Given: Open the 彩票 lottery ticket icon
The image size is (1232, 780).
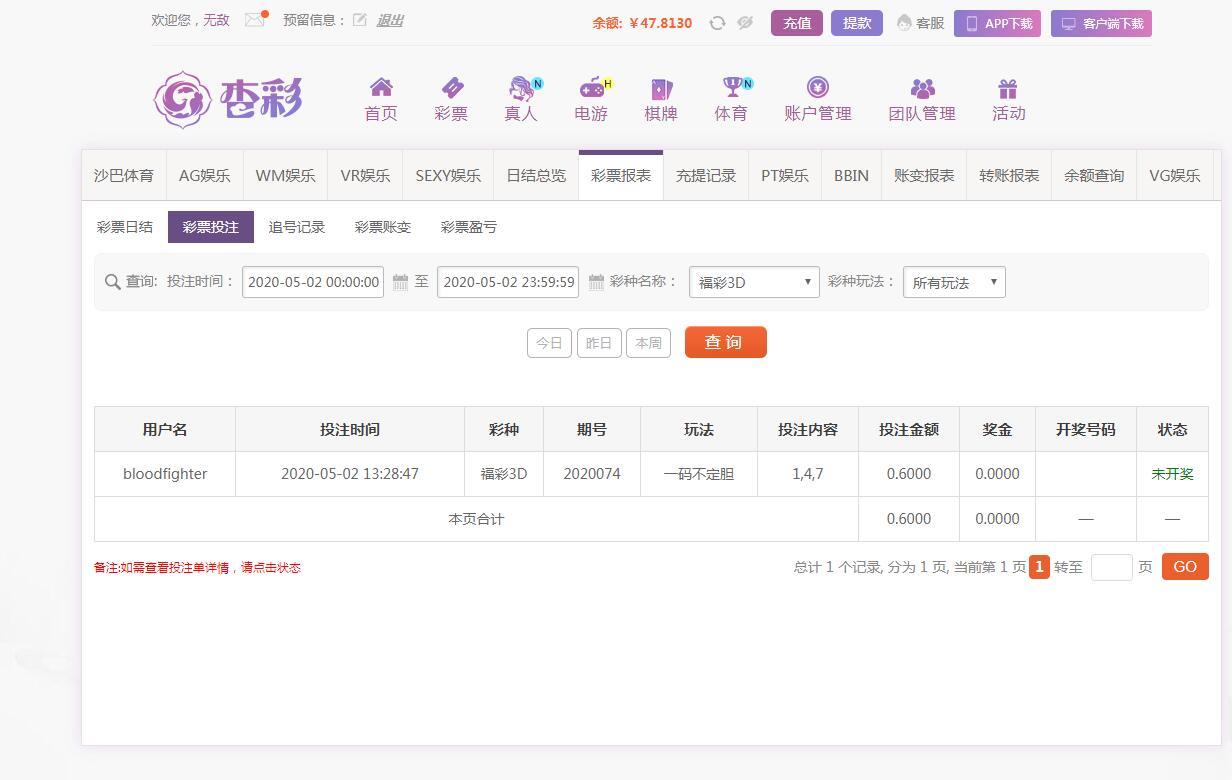Looking at the screenshot, I should pos(451,88).
